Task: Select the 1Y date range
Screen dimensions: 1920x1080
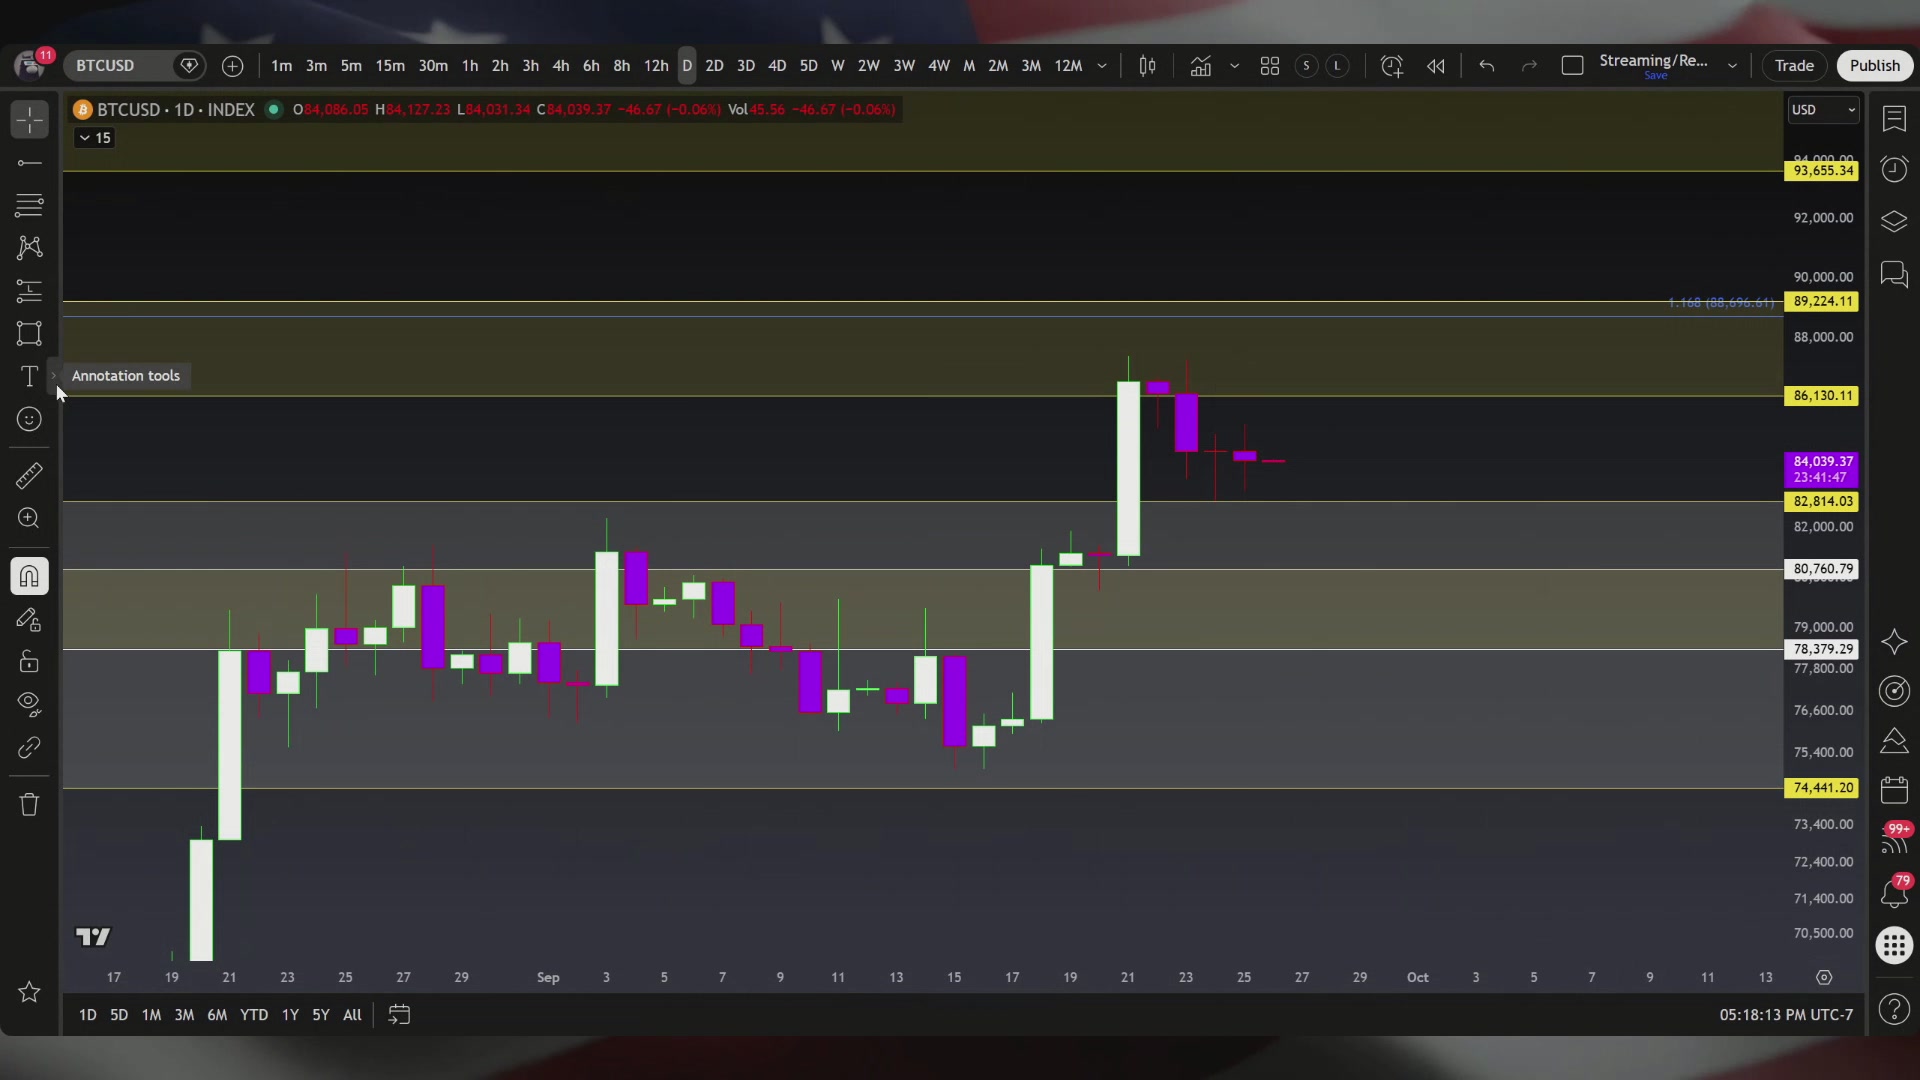Action: [290, 1015]
